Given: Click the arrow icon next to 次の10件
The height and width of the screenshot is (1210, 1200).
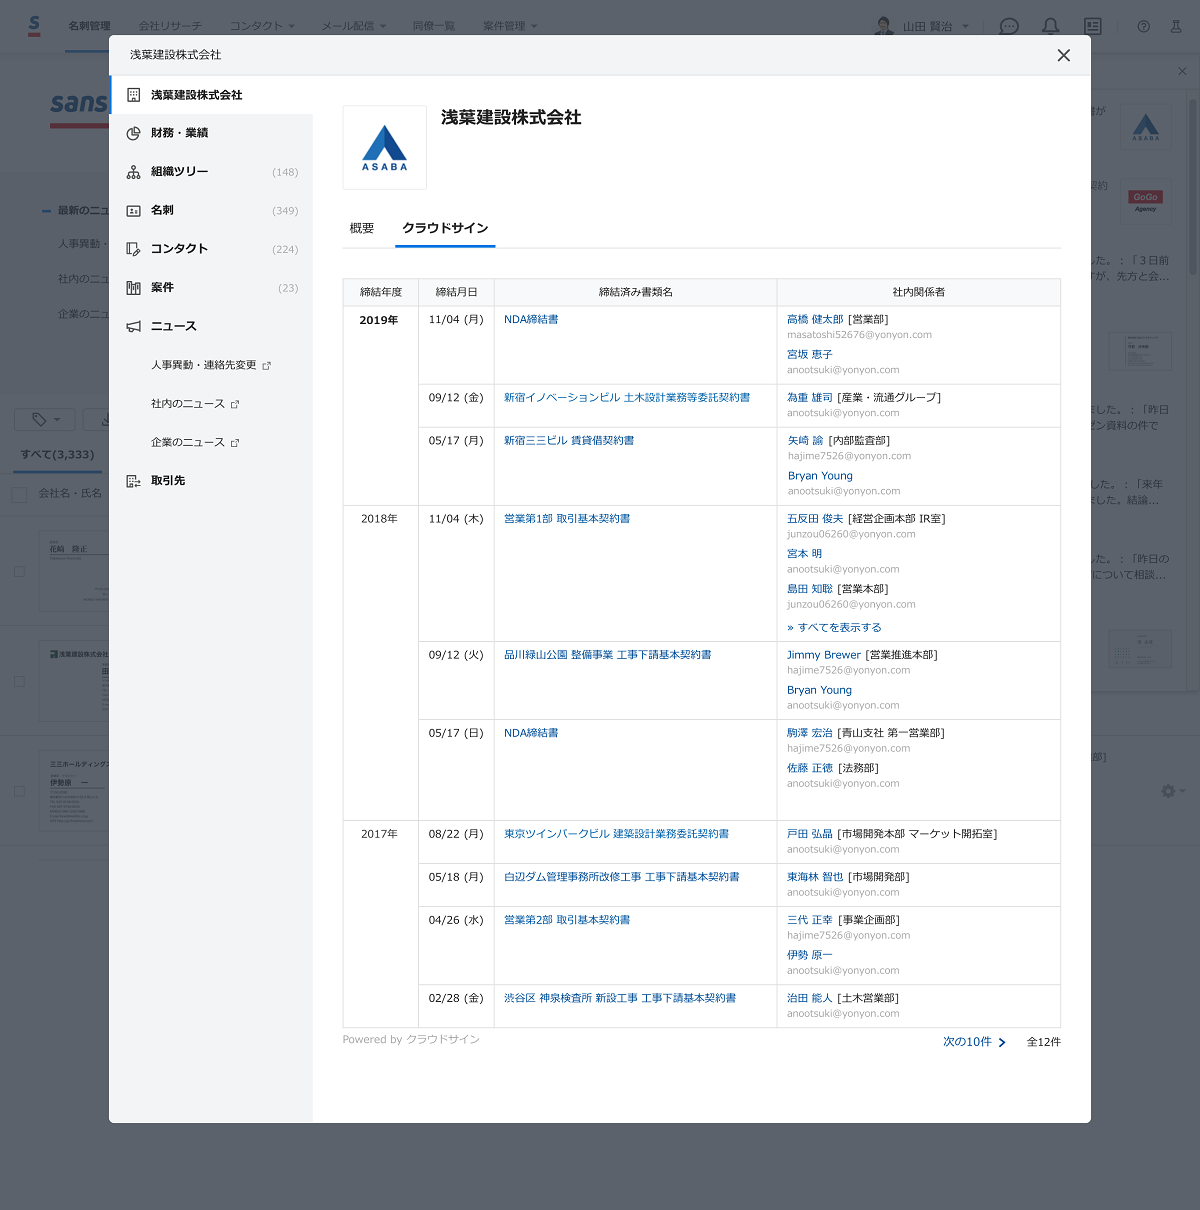Looking at the screenshot, I should pos(1002,1042).
